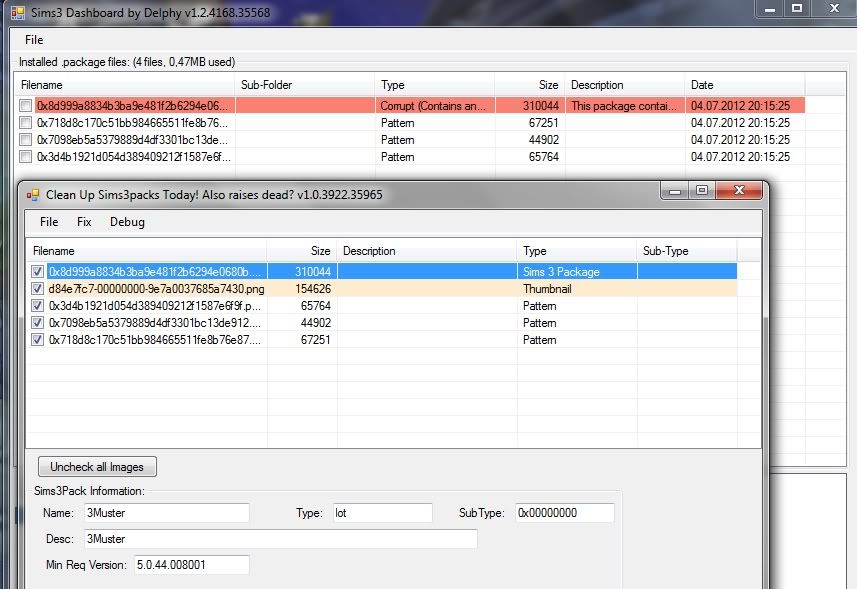This screenshot has height=589, width=857.
Task: Click the Clean Up Sims3packs window icon
Action: [x=33, y=194]
